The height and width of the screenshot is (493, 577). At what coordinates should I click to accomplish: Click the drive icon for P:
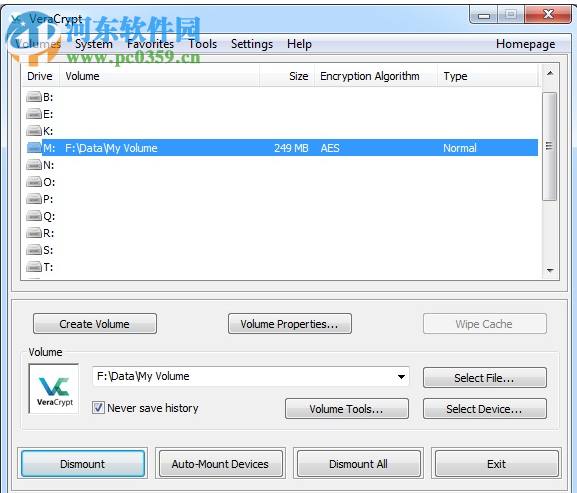click(x=34, y=199)
